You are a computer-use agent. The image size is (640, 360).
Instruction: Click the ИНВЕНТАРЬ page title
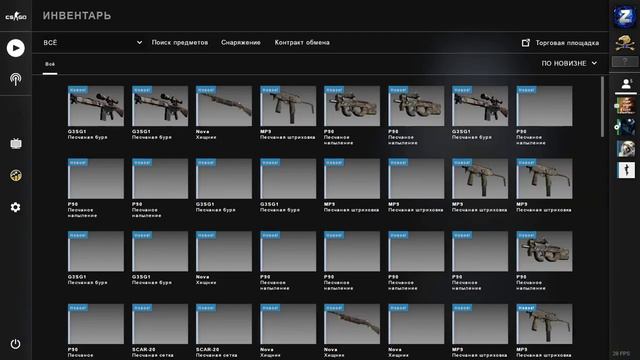pos(77,16)
